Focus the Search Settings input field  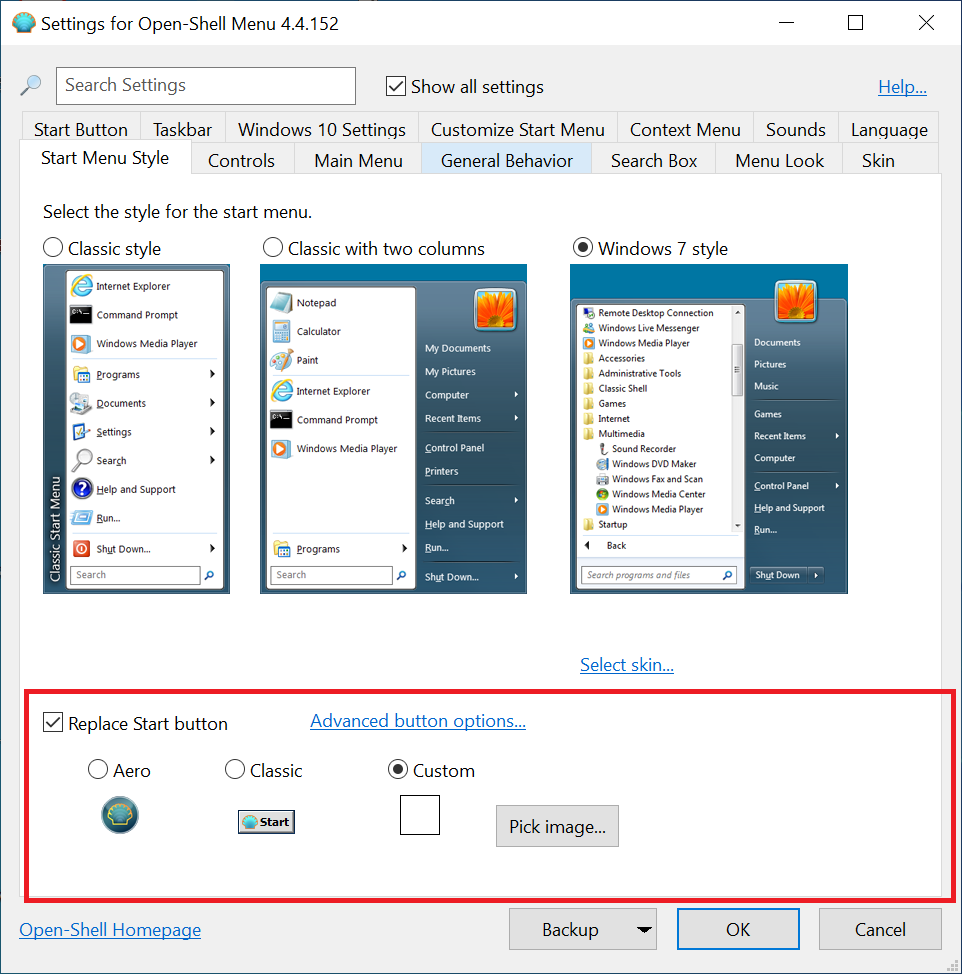206,86
